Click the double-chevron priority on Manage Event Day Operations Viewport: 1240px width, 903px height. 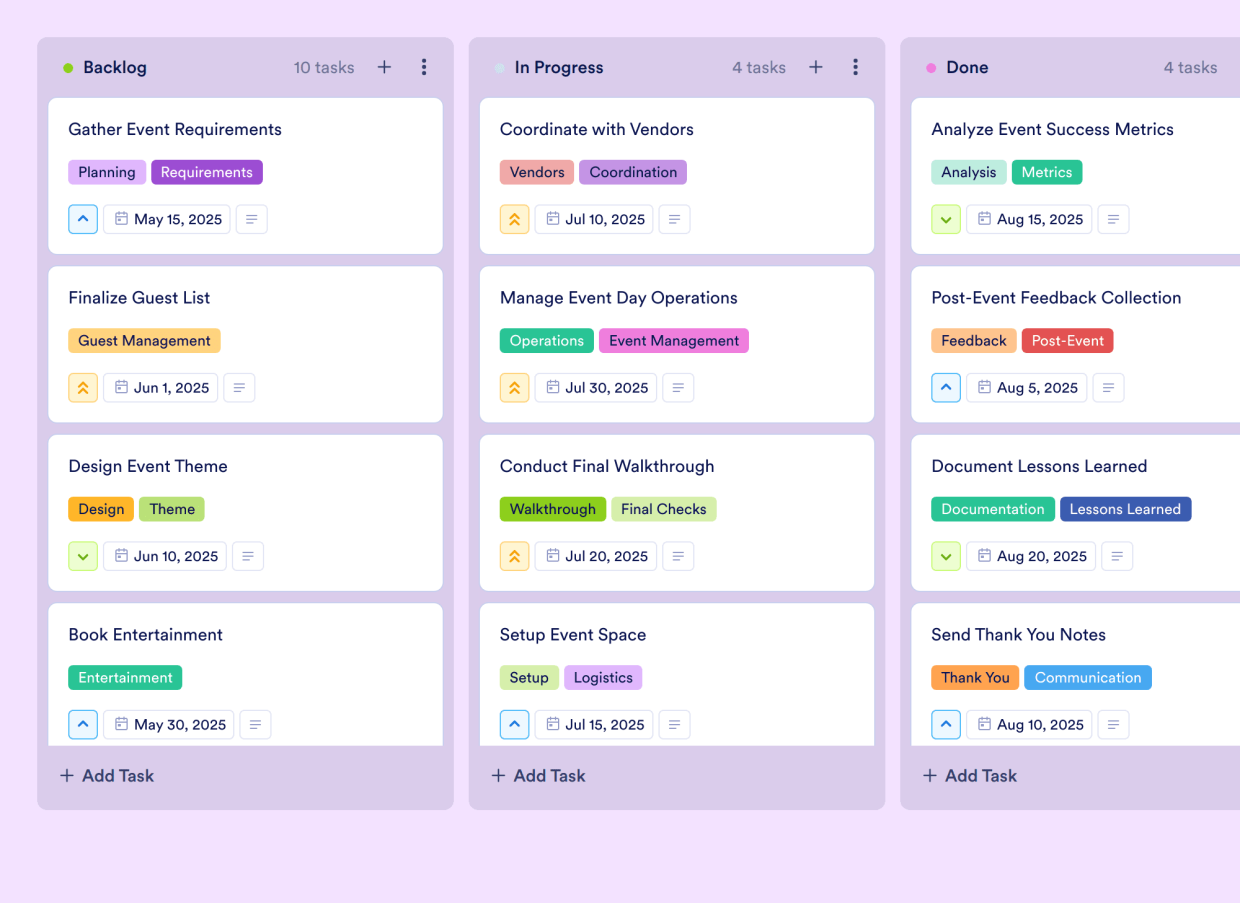pyautogui.click(x=514, y=387)
